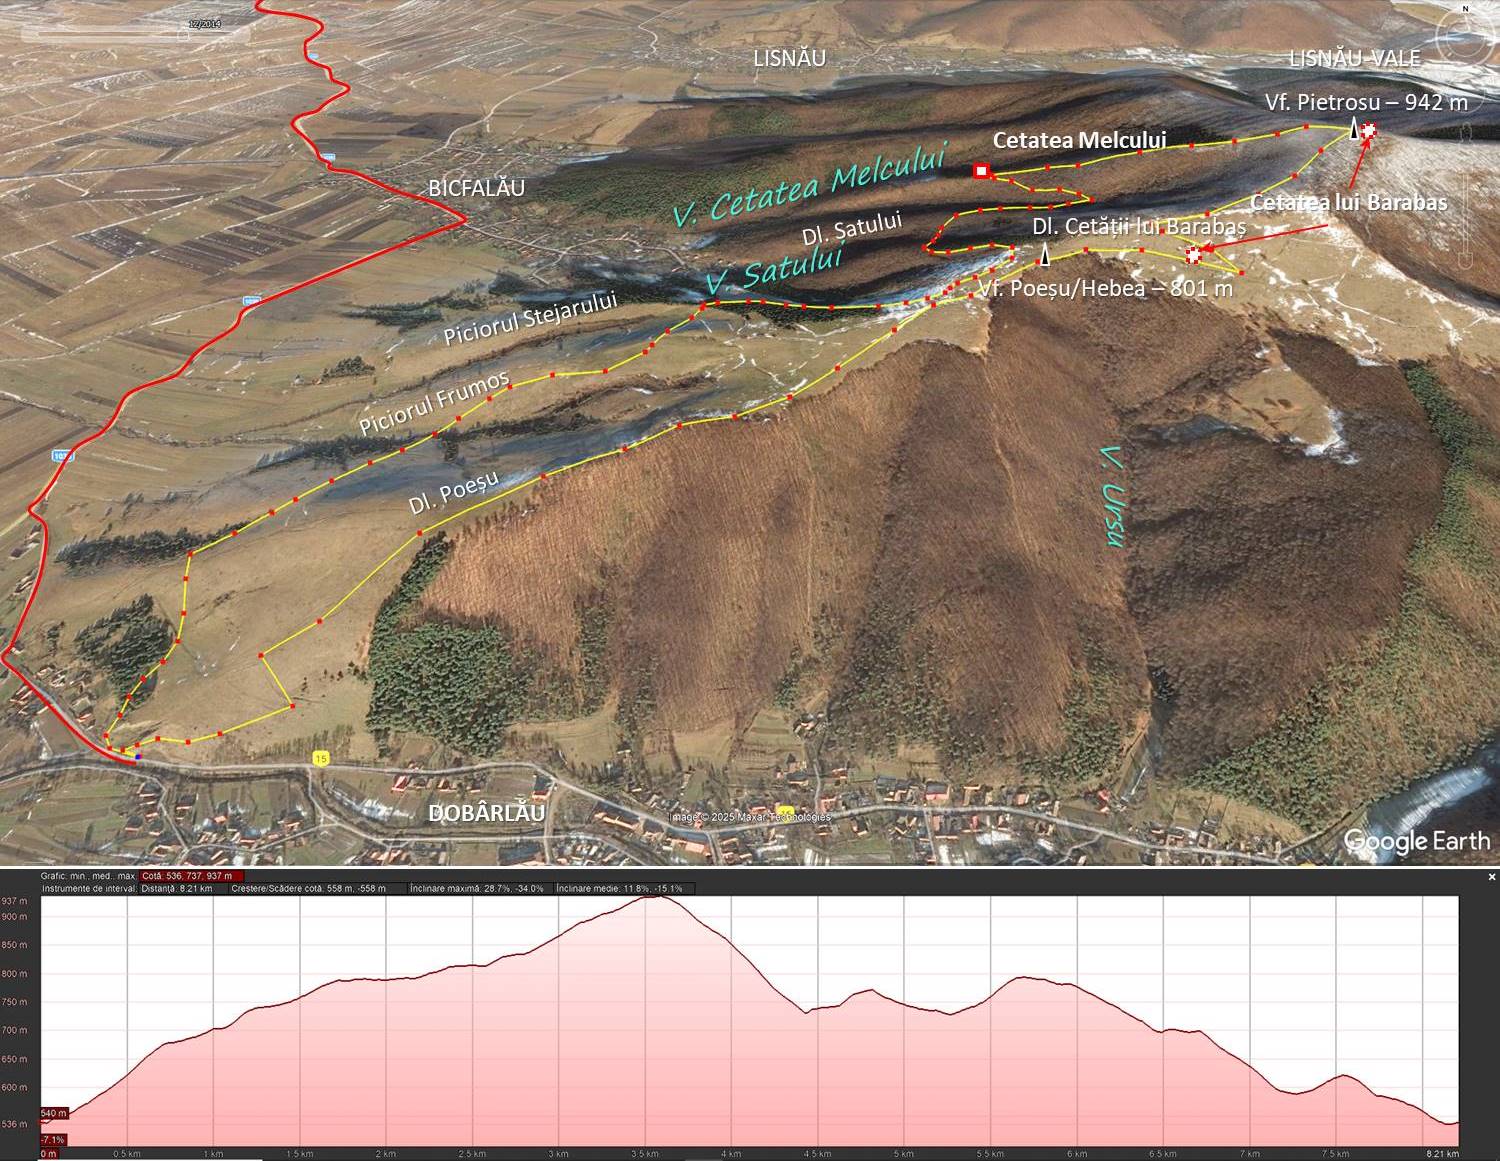Click Cetatea lui Barabas marker near Pietrosu
The height and width of the screenshot is (1161, 1500).
[x=1369, y=129]
